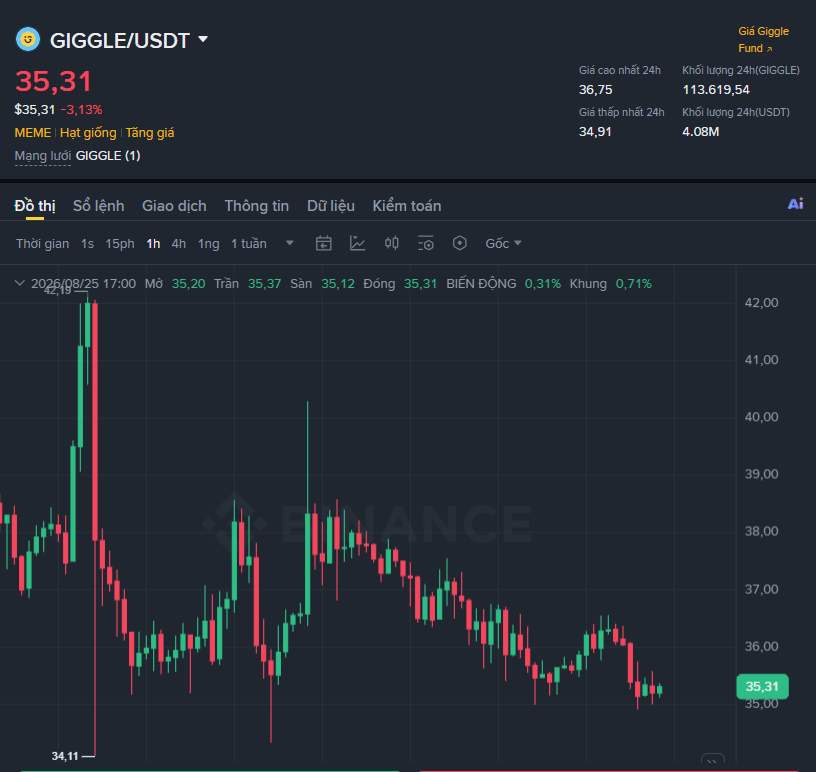Click the 35,31 current price tag on axis
The image size is (816, 772).
tap(762, 687)
